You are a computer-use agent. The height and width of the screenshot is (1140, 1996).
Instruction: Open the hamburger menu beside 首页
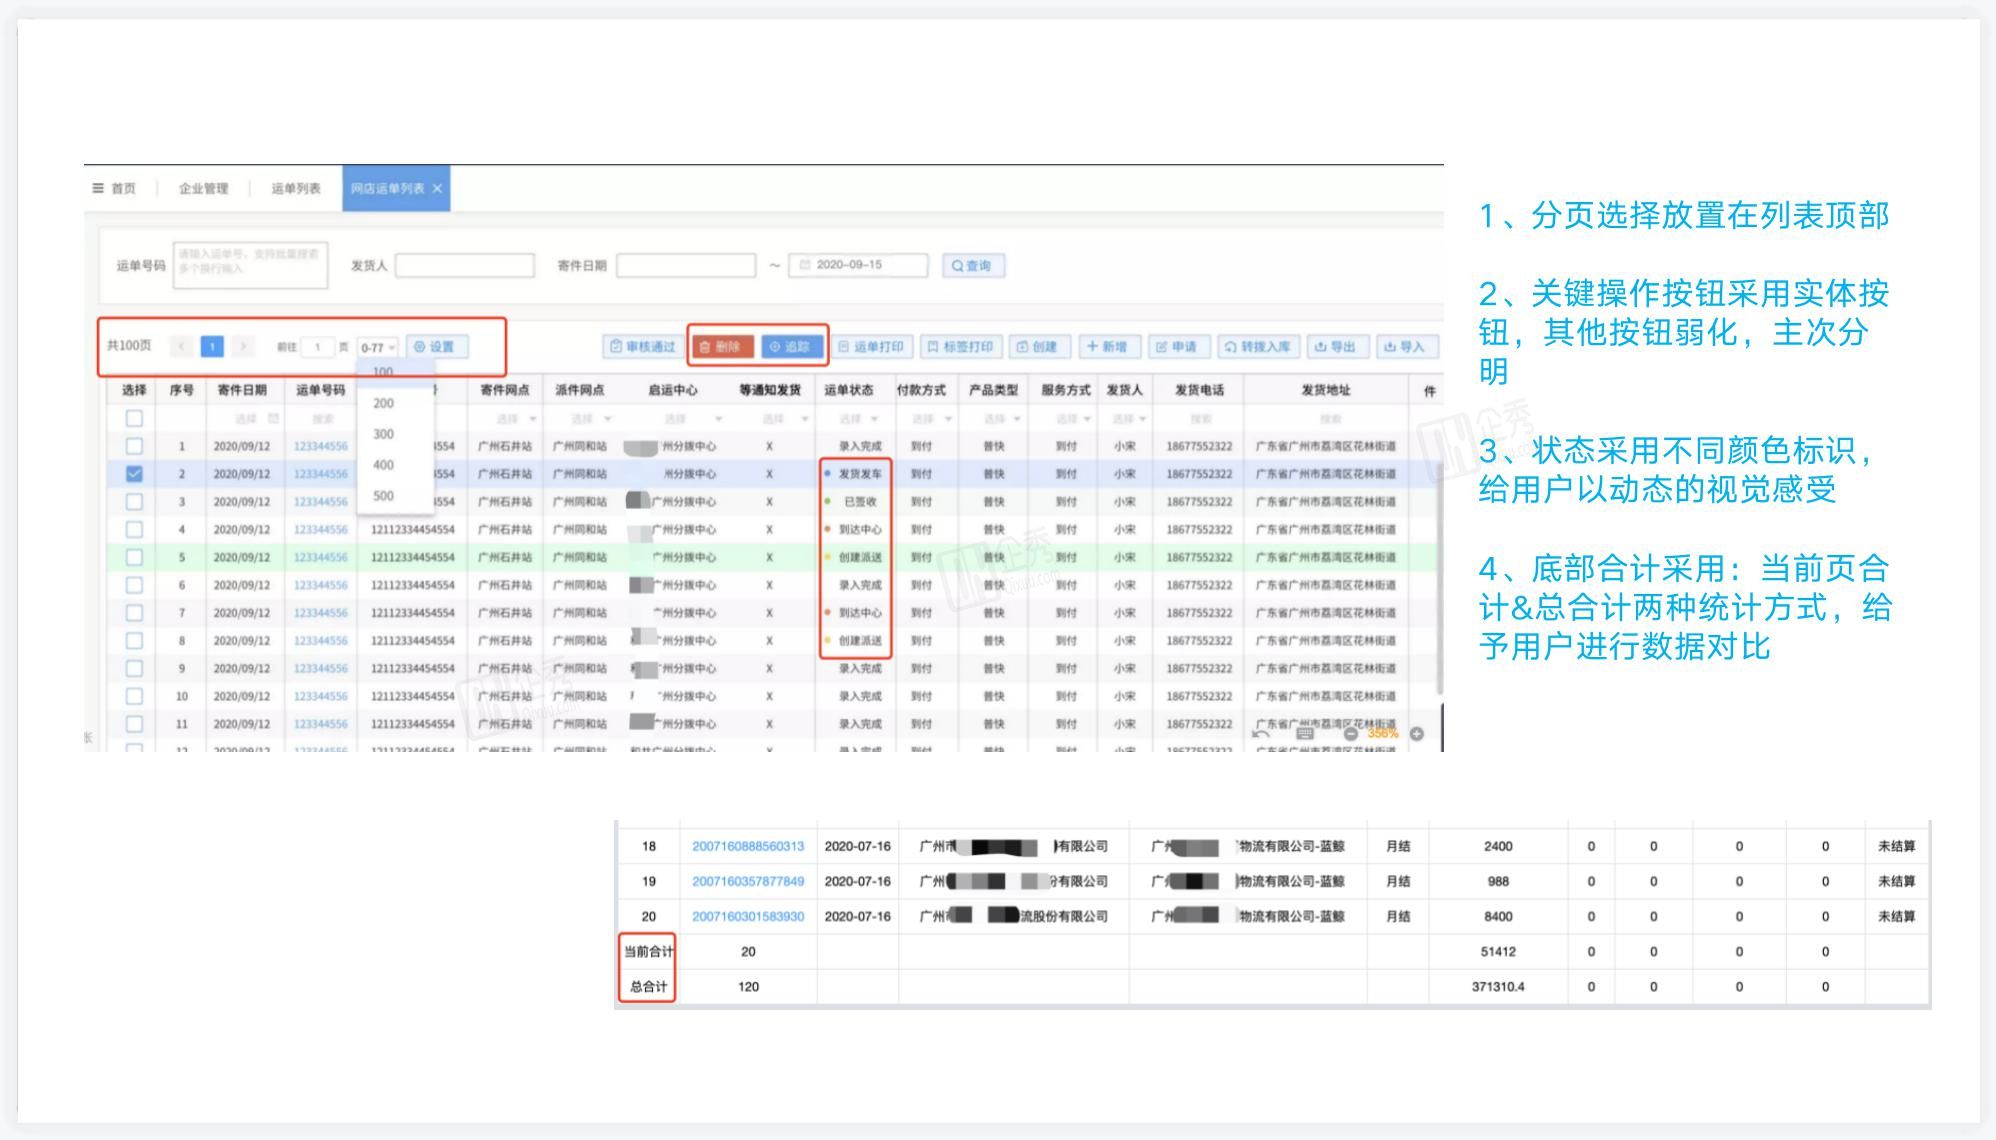point(98,188)
